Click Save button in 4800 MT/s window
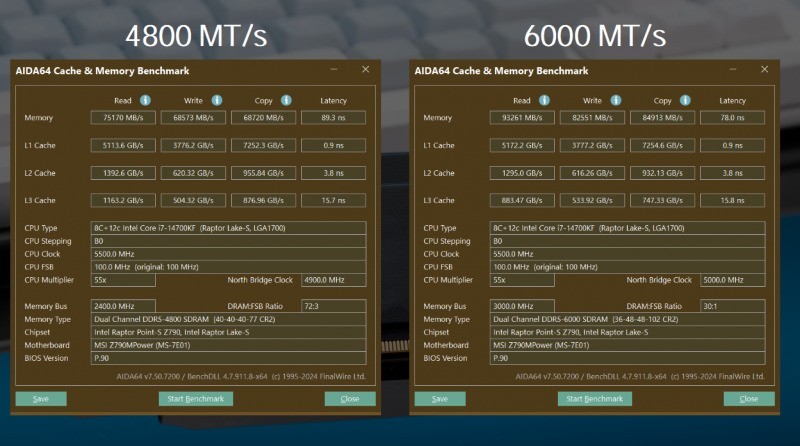Viewport: 800px width, 446px height. click(x=41, y=399)
